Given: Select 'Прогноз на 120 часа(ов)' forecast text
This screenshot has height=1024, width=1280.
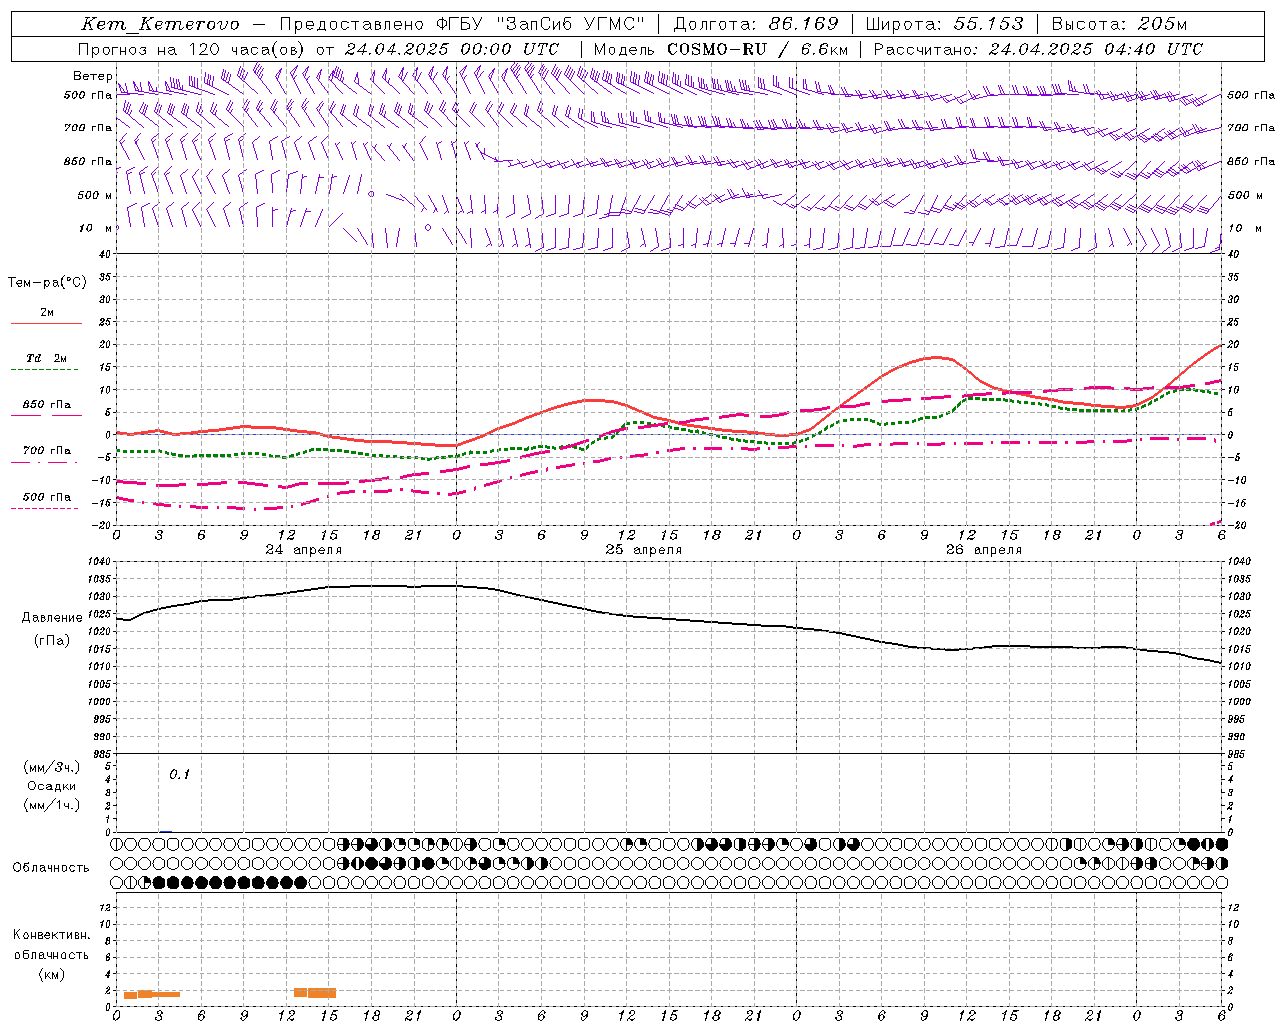Looking at the screenshot, I should [x=193, y=49].
